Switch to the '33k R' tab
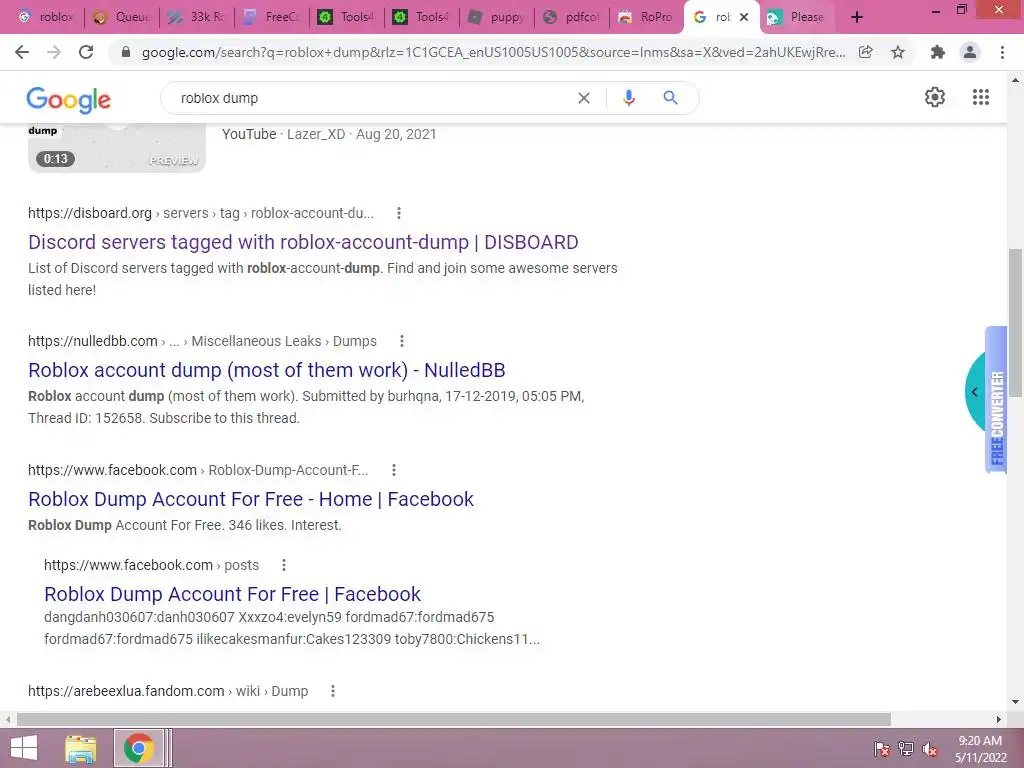Image resolution: width=1024 pixels, height=768 pixels. pos(197,17)
